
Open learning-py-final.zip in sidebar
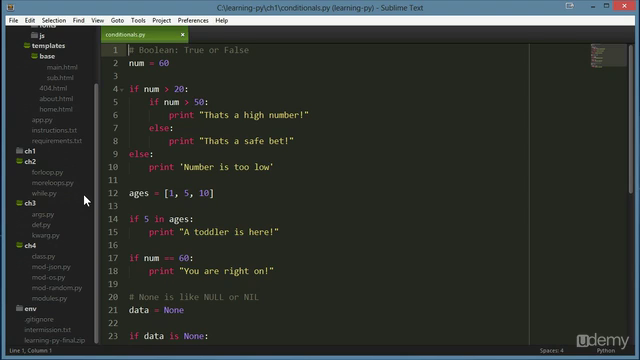(x=54, y=340)
